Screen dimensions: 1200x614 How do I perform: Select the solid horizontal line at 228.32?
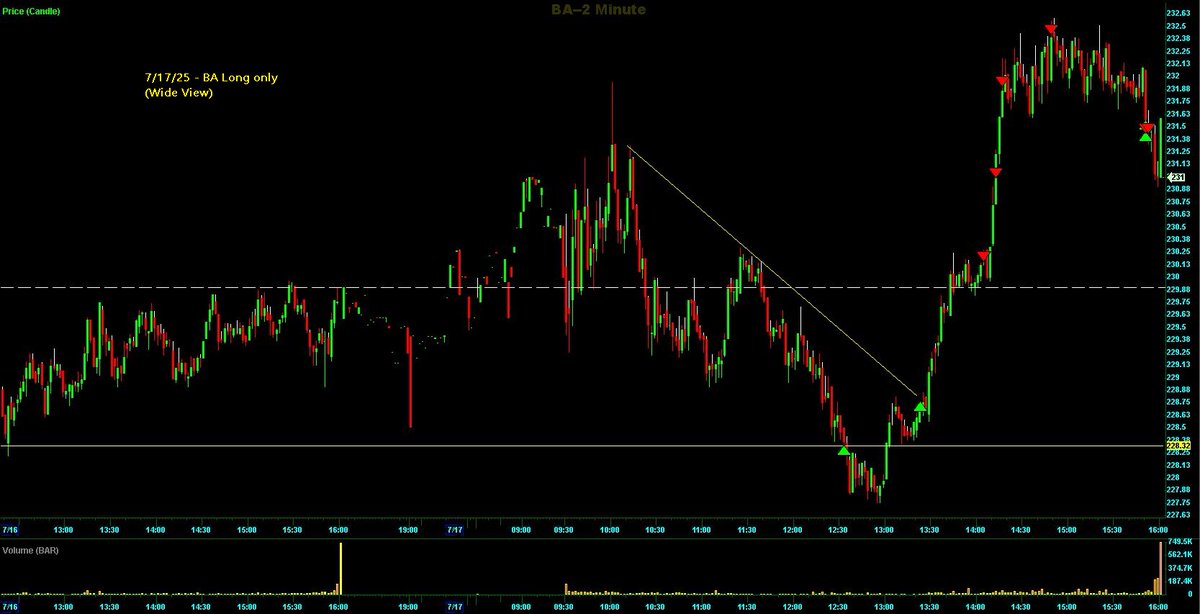[x=580, y=446]
